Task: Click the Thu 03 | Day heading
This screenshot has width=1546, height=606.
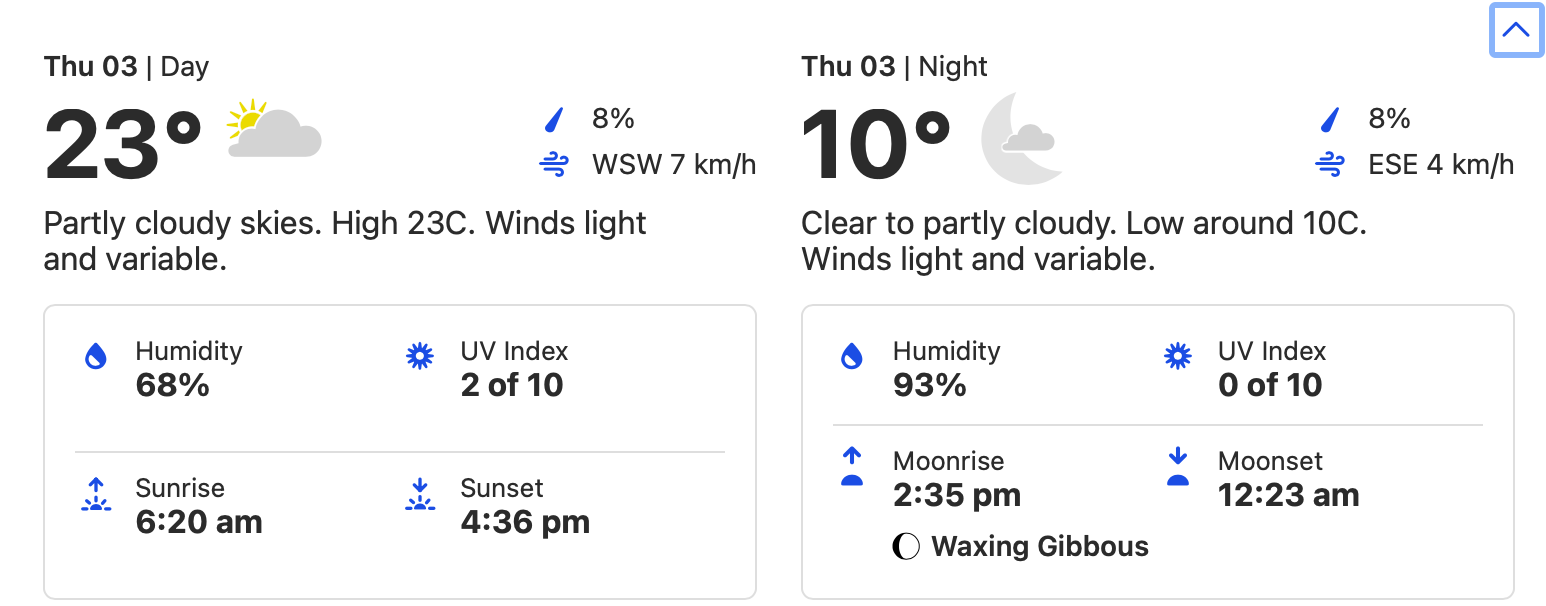Action: point(127,67)
